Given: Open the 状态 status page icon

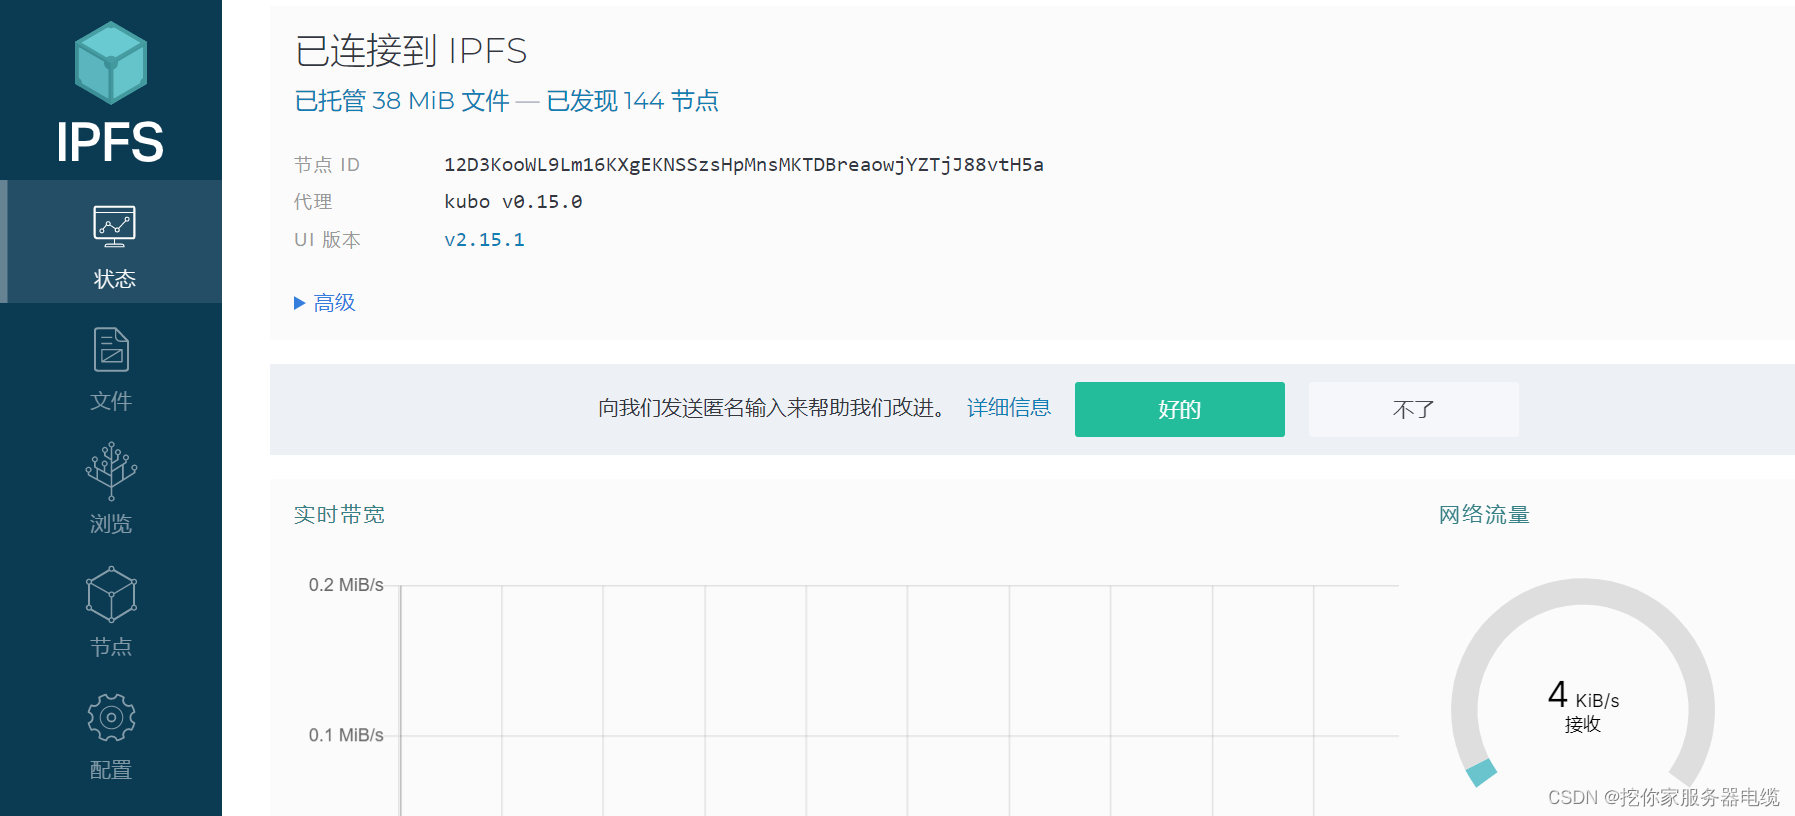Looking at the screenshot, I should (x=114, y=226).
